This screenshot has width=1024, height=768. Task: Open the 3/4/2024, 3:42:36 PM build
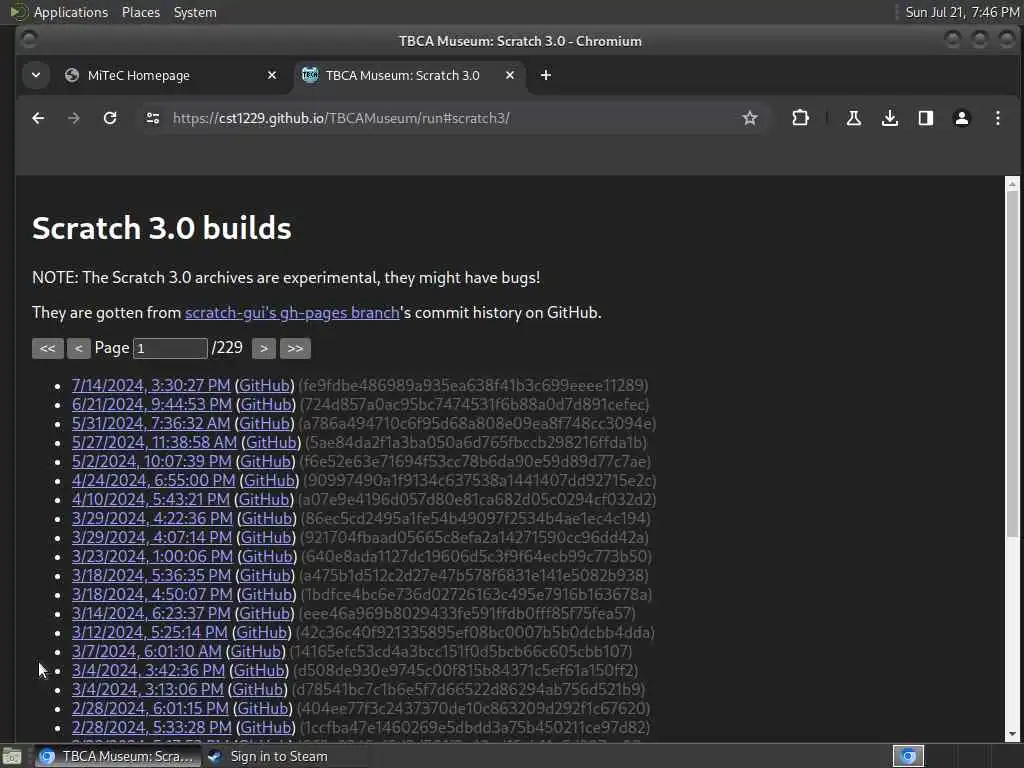coord(148,669)
